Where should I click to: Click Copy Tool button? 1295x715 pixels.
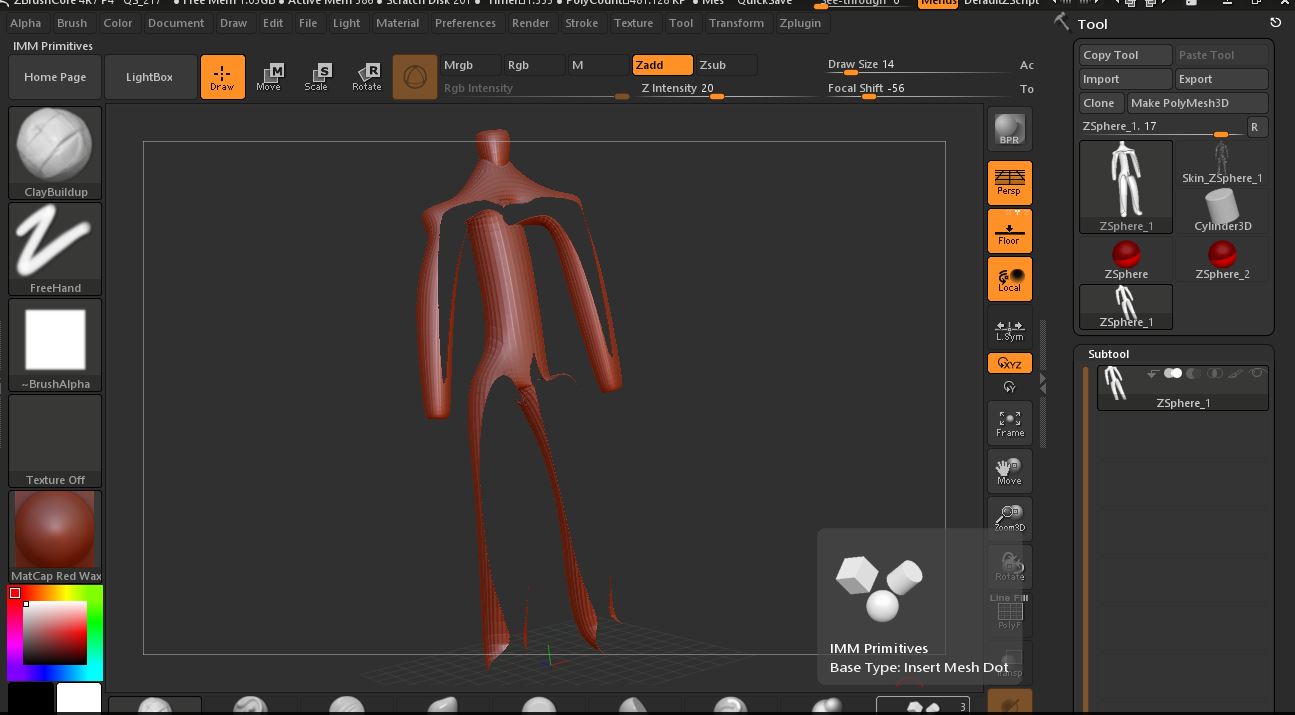(1126, 55)
